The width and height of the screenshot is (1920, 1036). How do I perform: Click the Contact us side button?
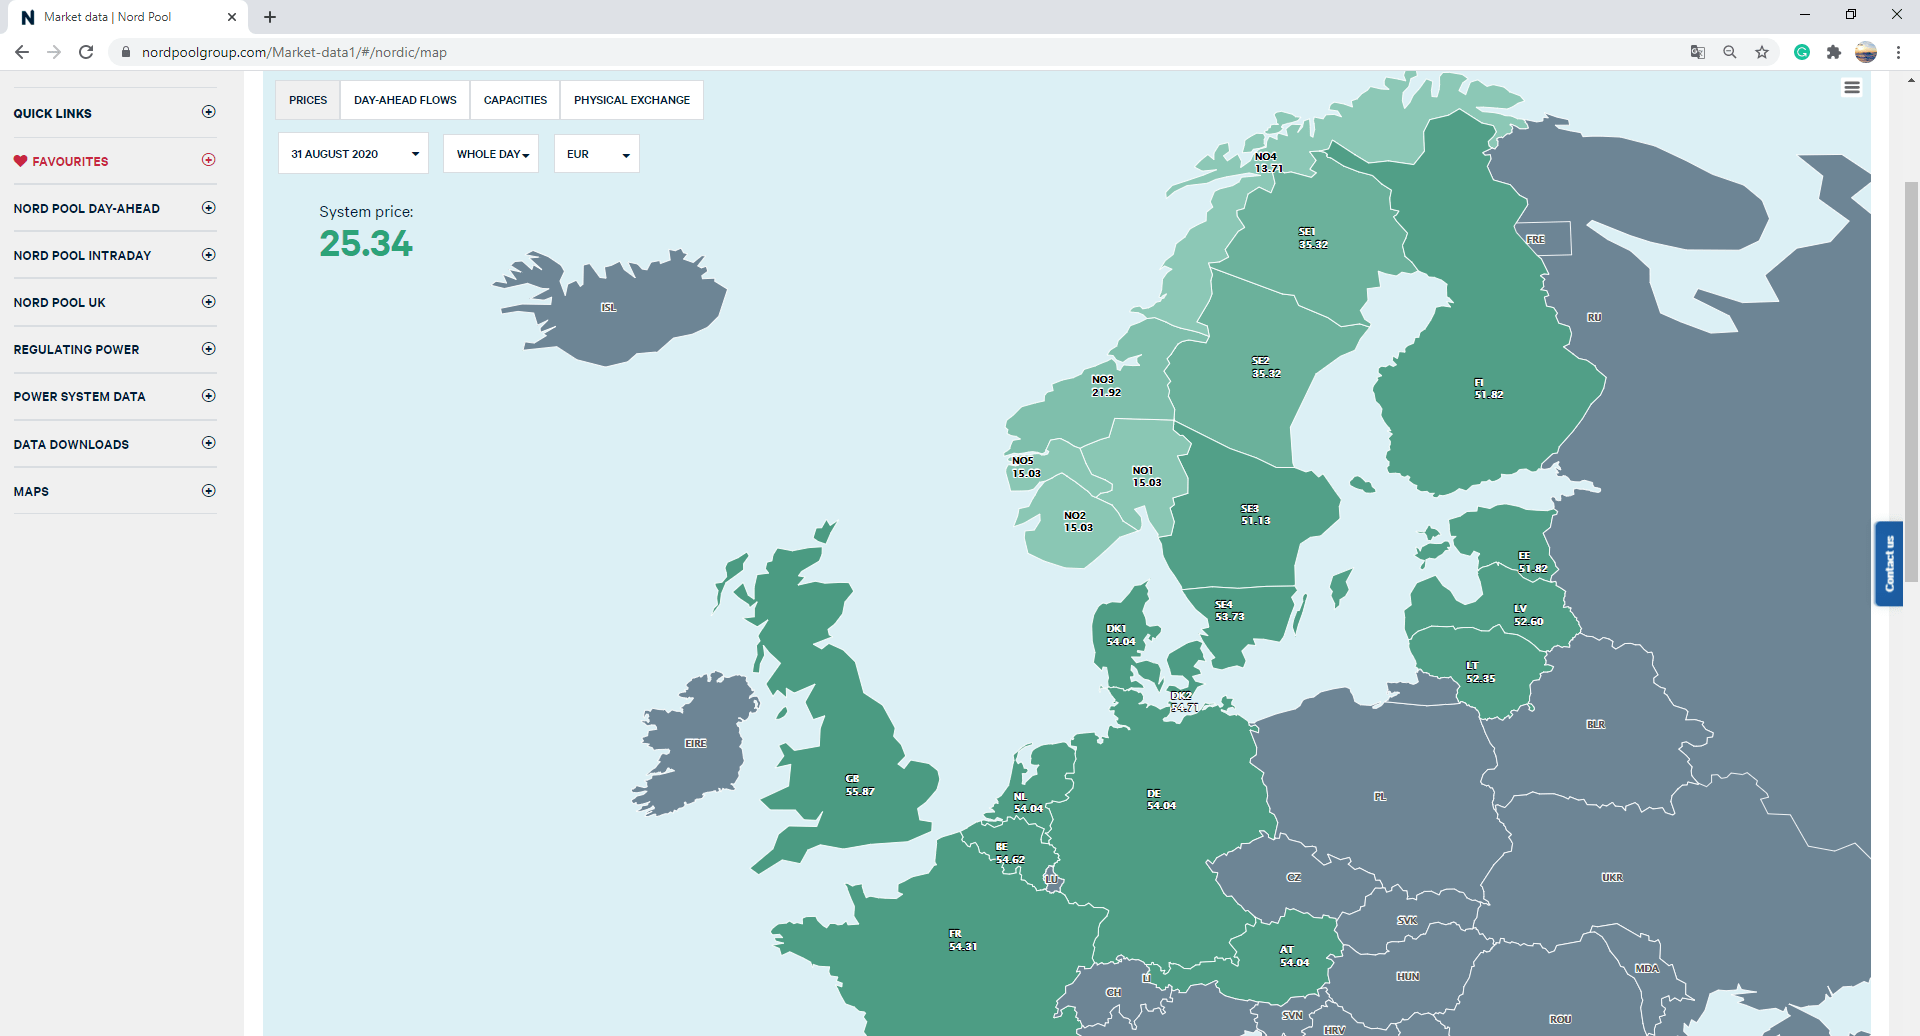1888,564
